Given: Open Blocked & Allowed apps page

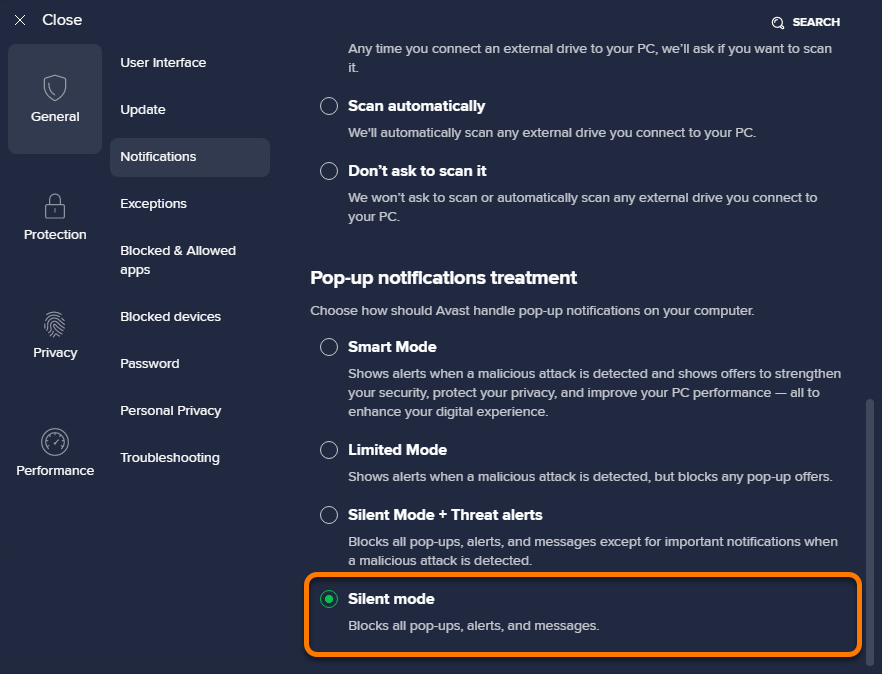Looking at the screenshot, I should [x=178, y=260].
